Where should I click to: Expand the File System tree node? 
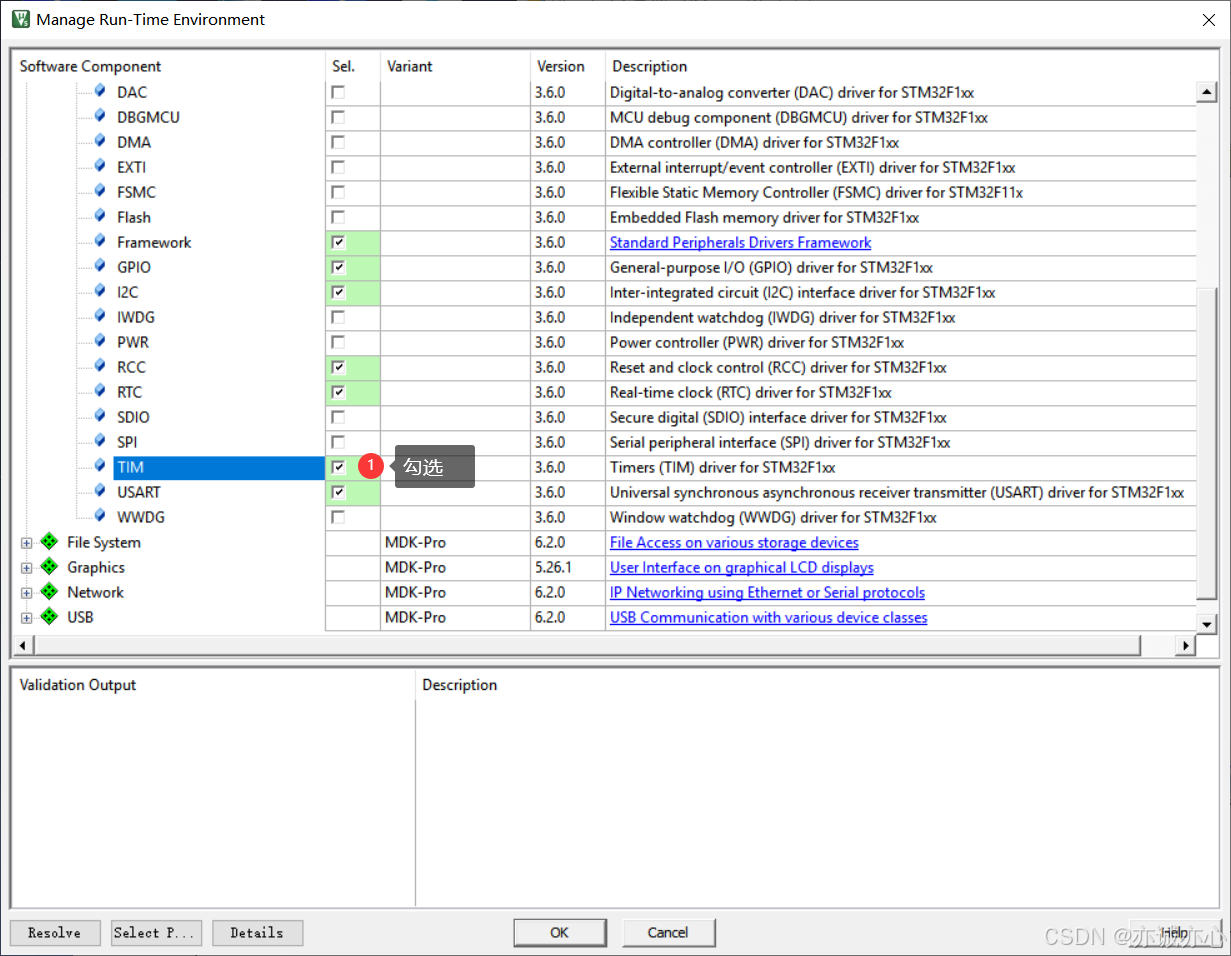tap(26, 542)
